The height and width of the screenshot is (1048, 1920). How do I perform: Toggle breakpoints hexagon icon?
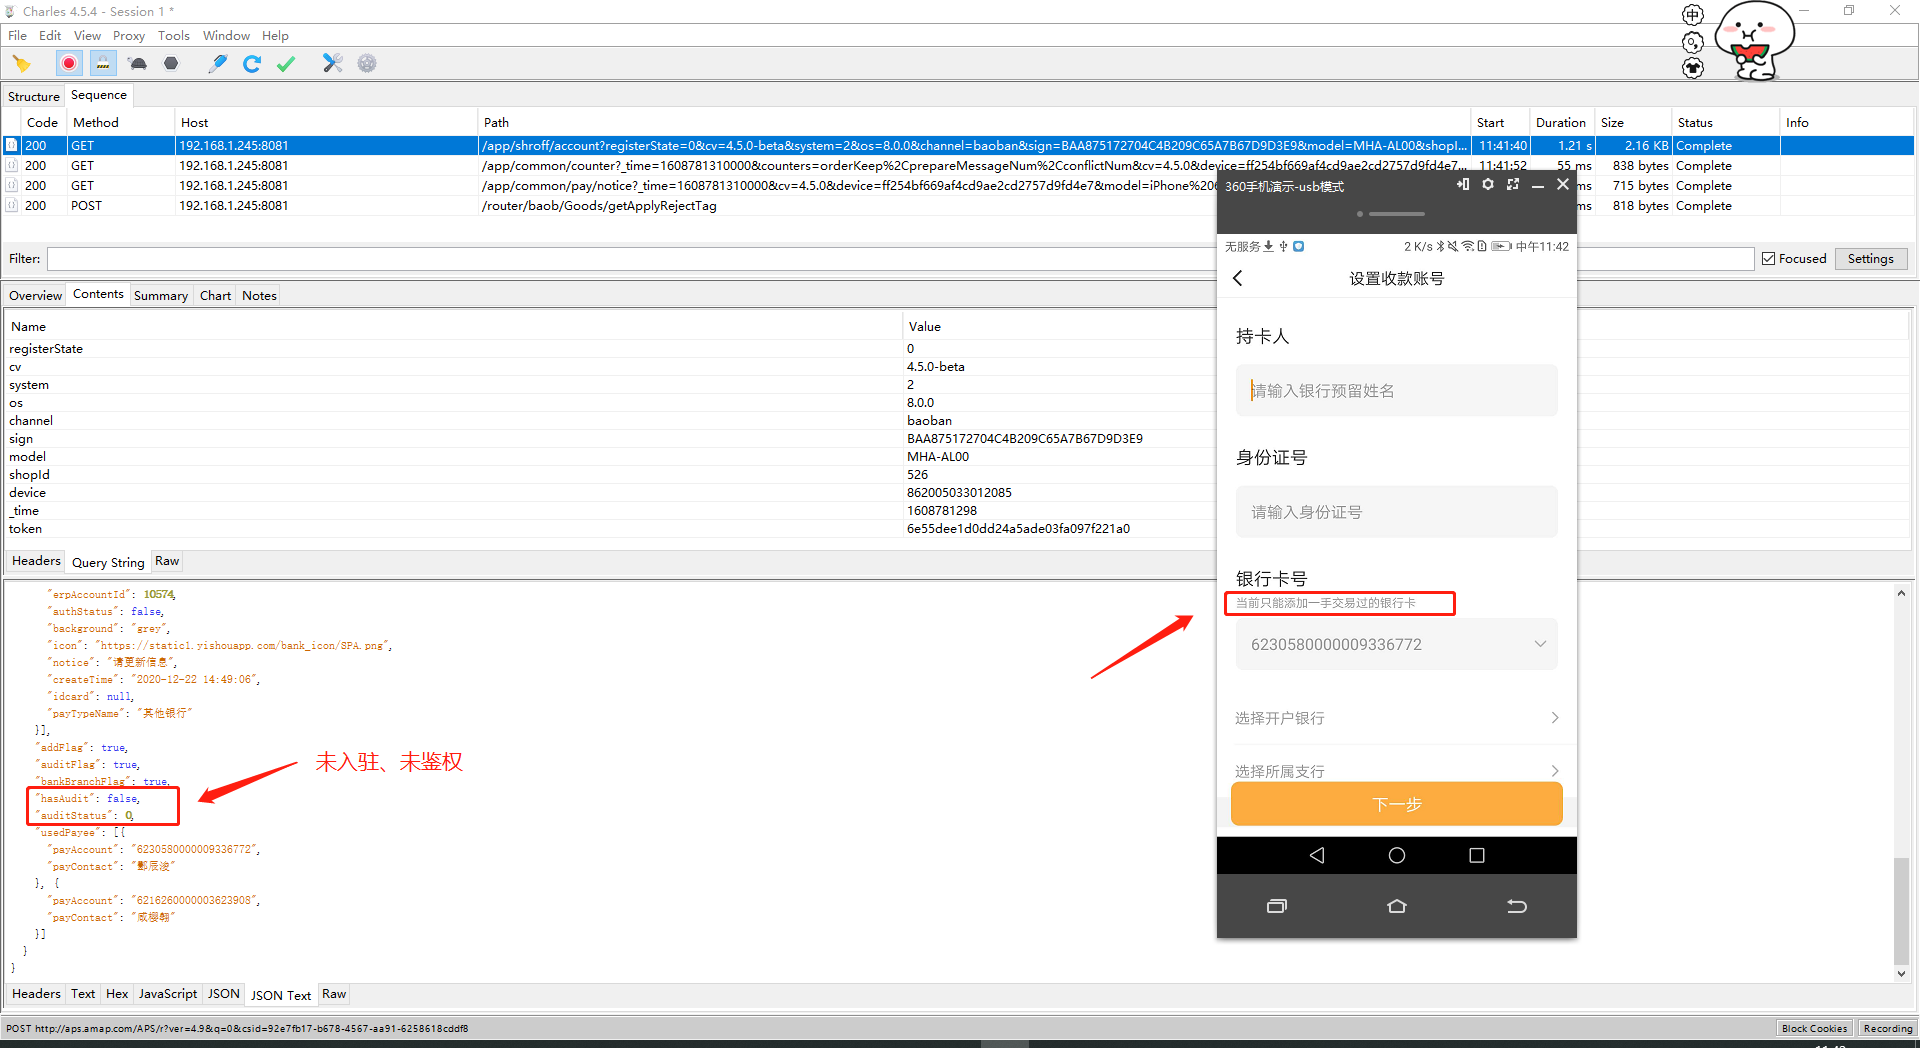(171, 64)
